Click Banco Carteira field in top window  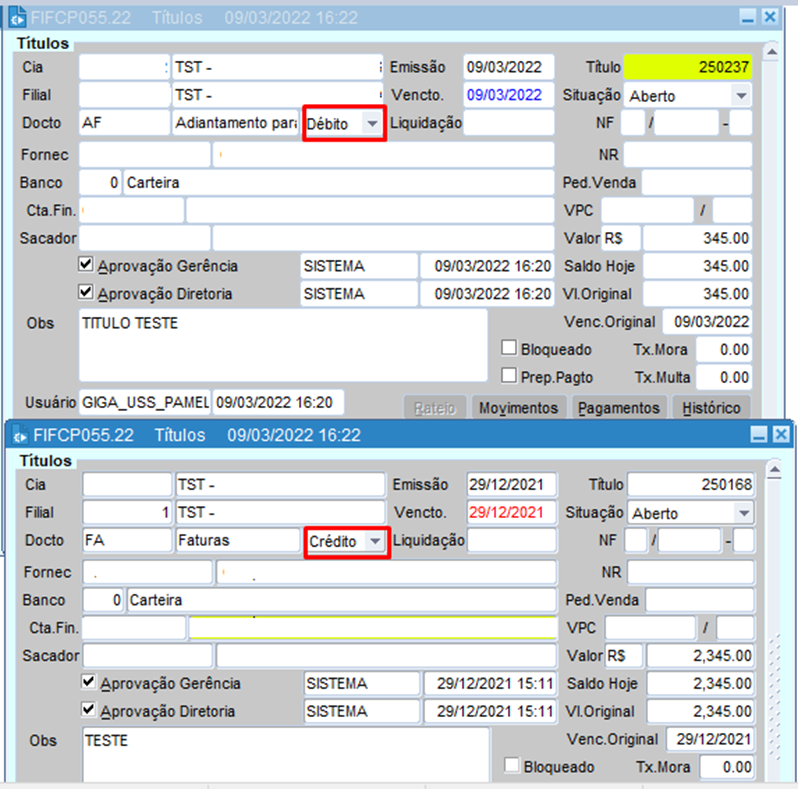(338, 183)
